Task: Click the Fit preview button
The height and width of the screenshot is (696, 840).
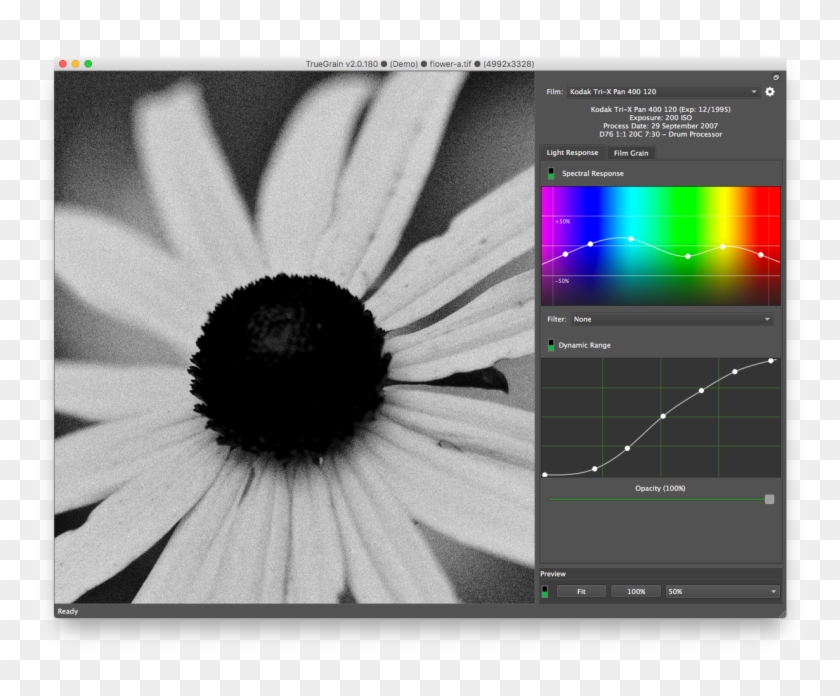Action: (581, 591)
